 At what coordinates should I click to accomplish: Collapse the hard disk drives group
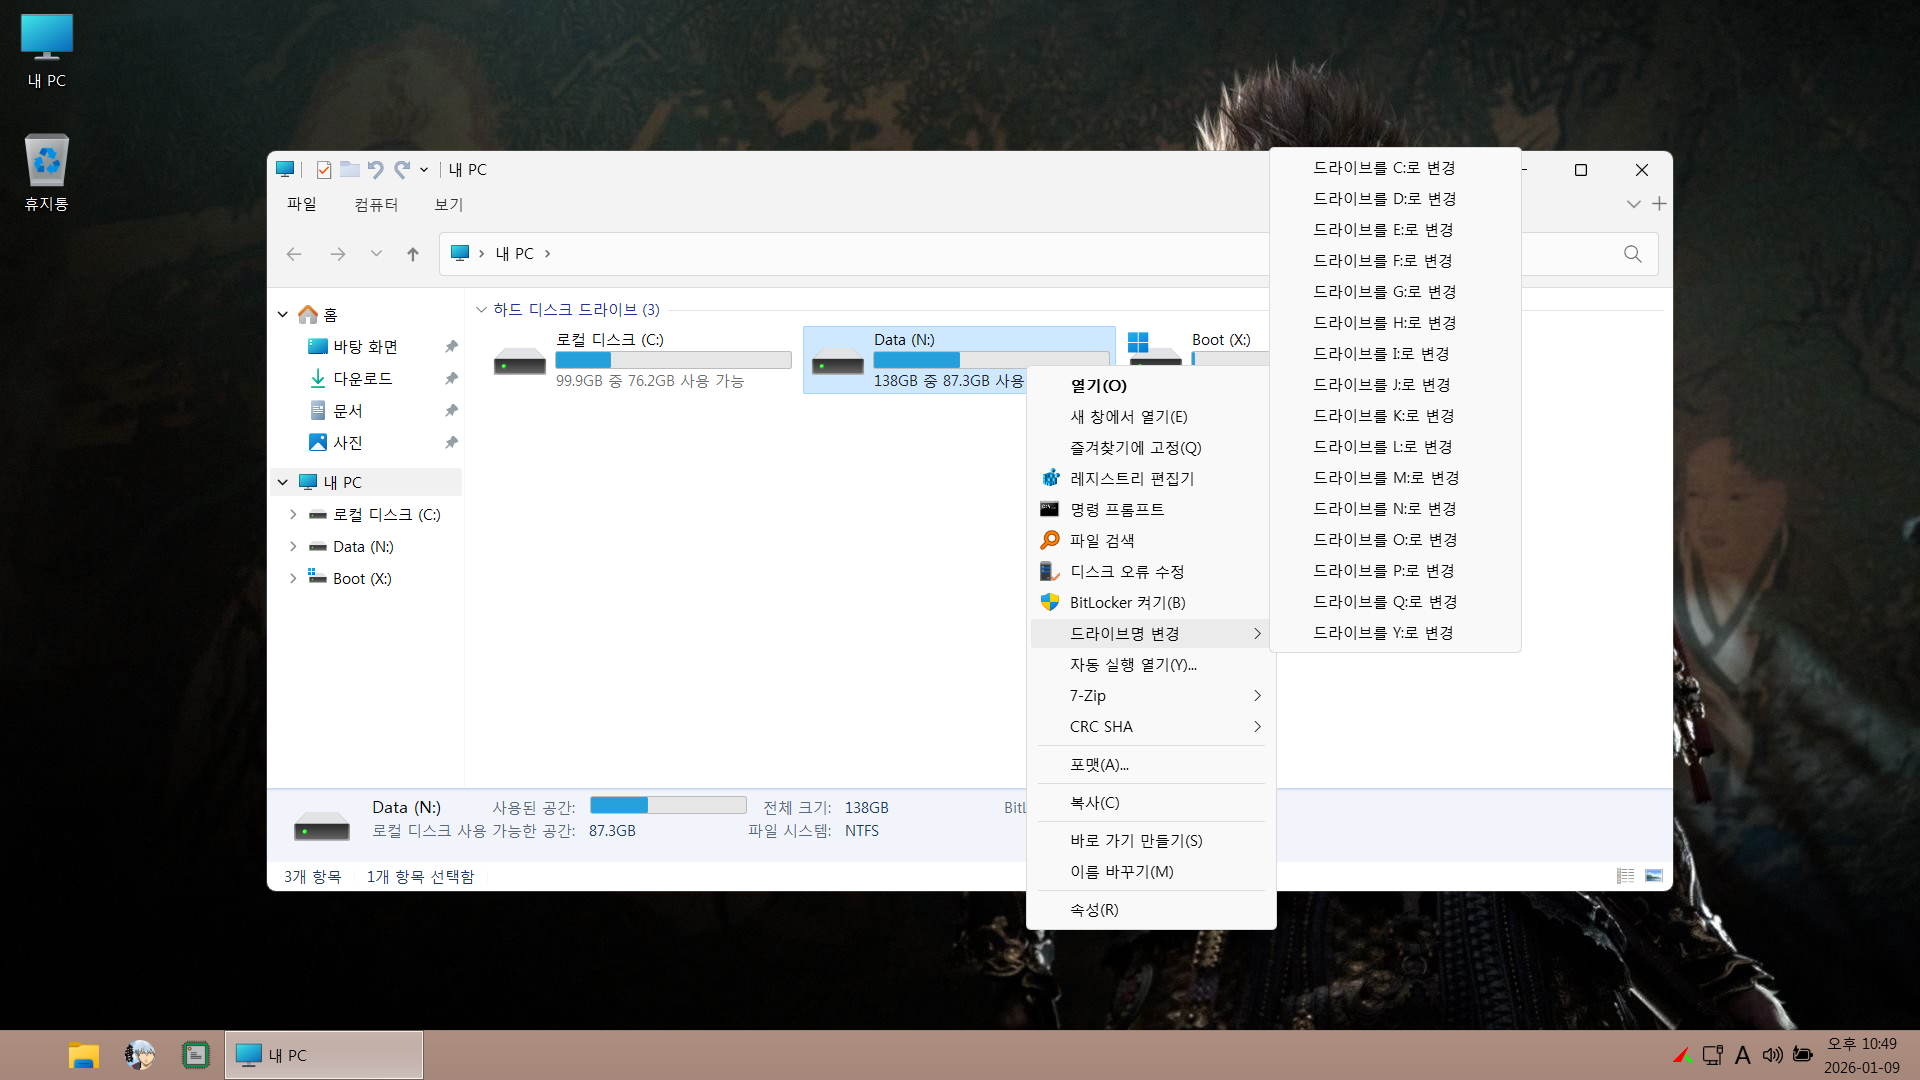click(x=481, y=310)
